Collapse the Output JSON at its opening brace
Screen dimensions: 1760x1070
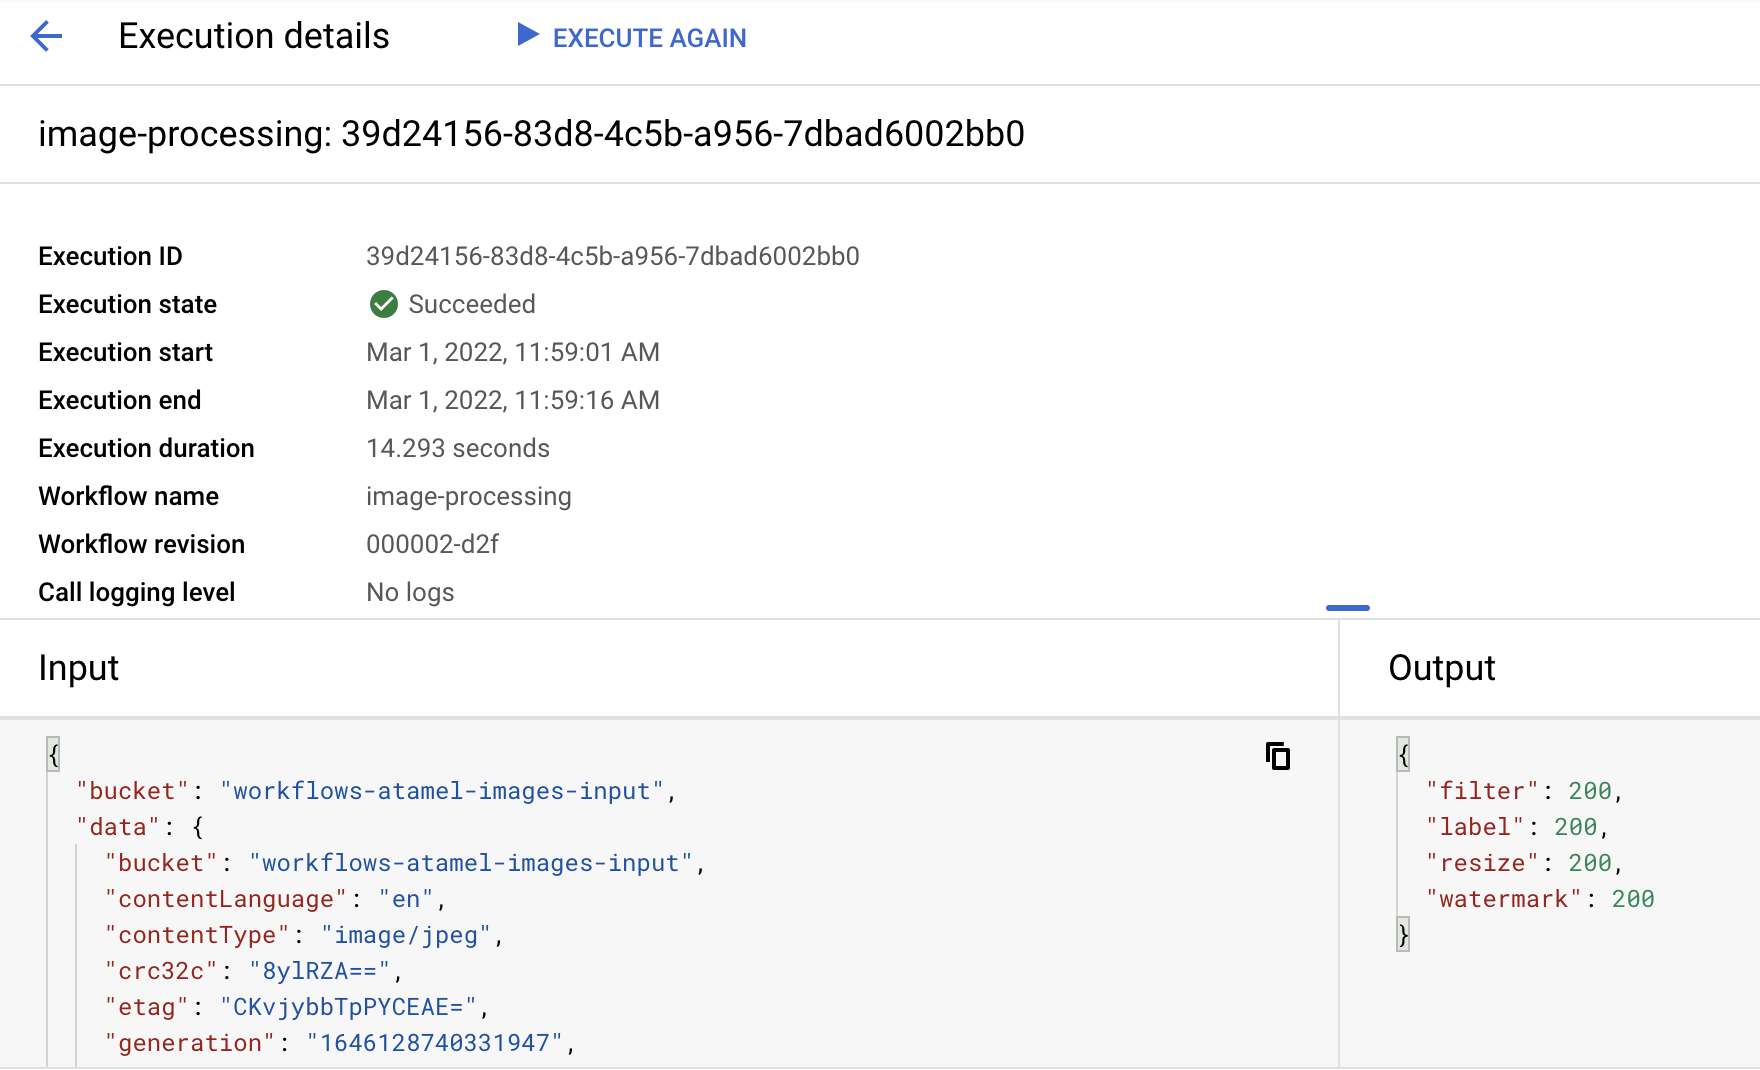pos(1403,754)
